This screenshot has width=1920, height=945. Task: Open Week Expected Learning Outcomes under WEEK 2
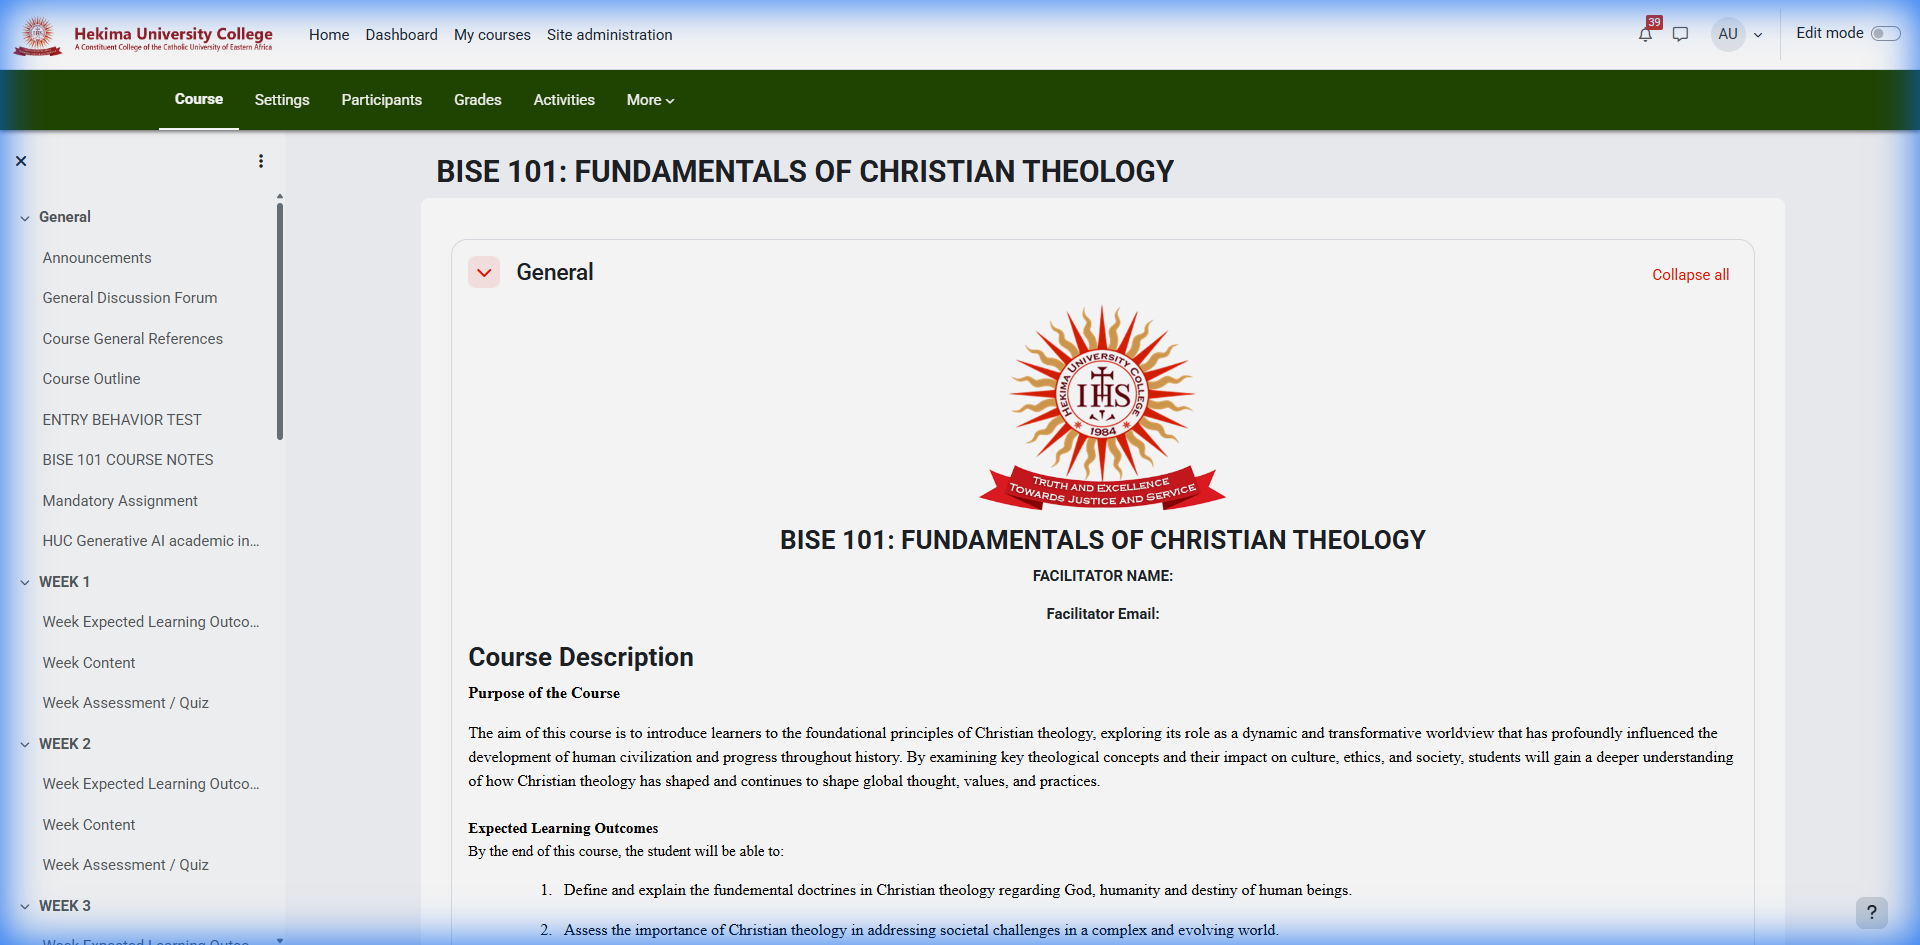pyautogui.click(x=151, y=784)
